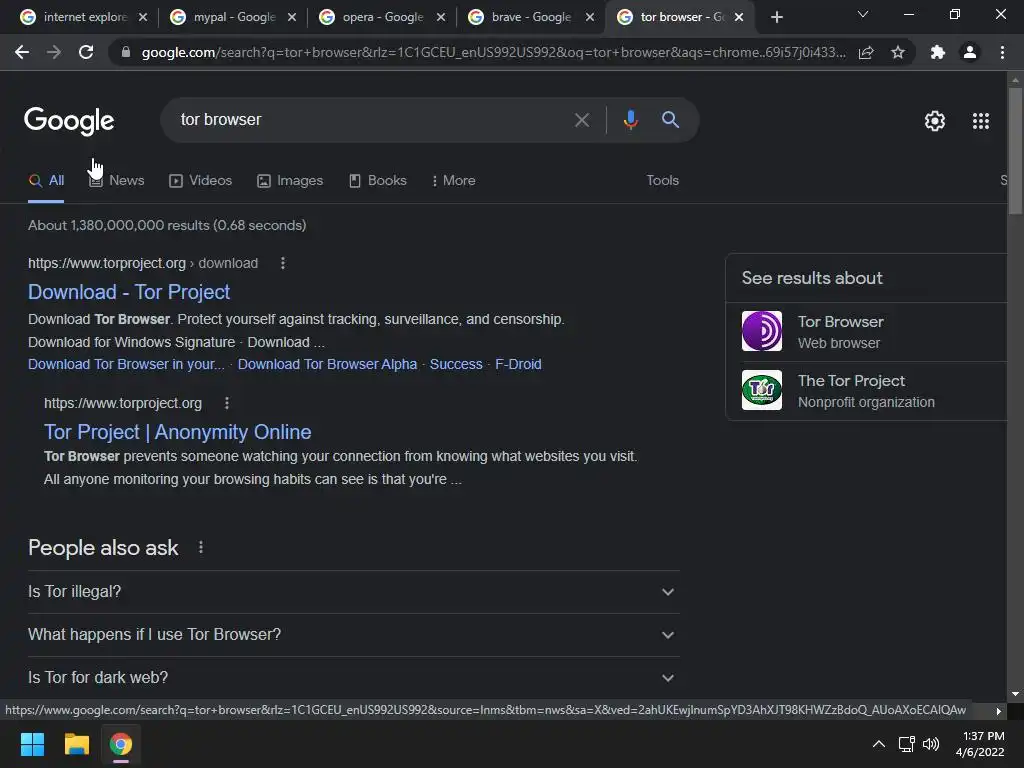The image size is (1024, 768).
Task: Open Download Tor Browser in your... sitelink
Action: pyautogui.click(x=126, y=364)
